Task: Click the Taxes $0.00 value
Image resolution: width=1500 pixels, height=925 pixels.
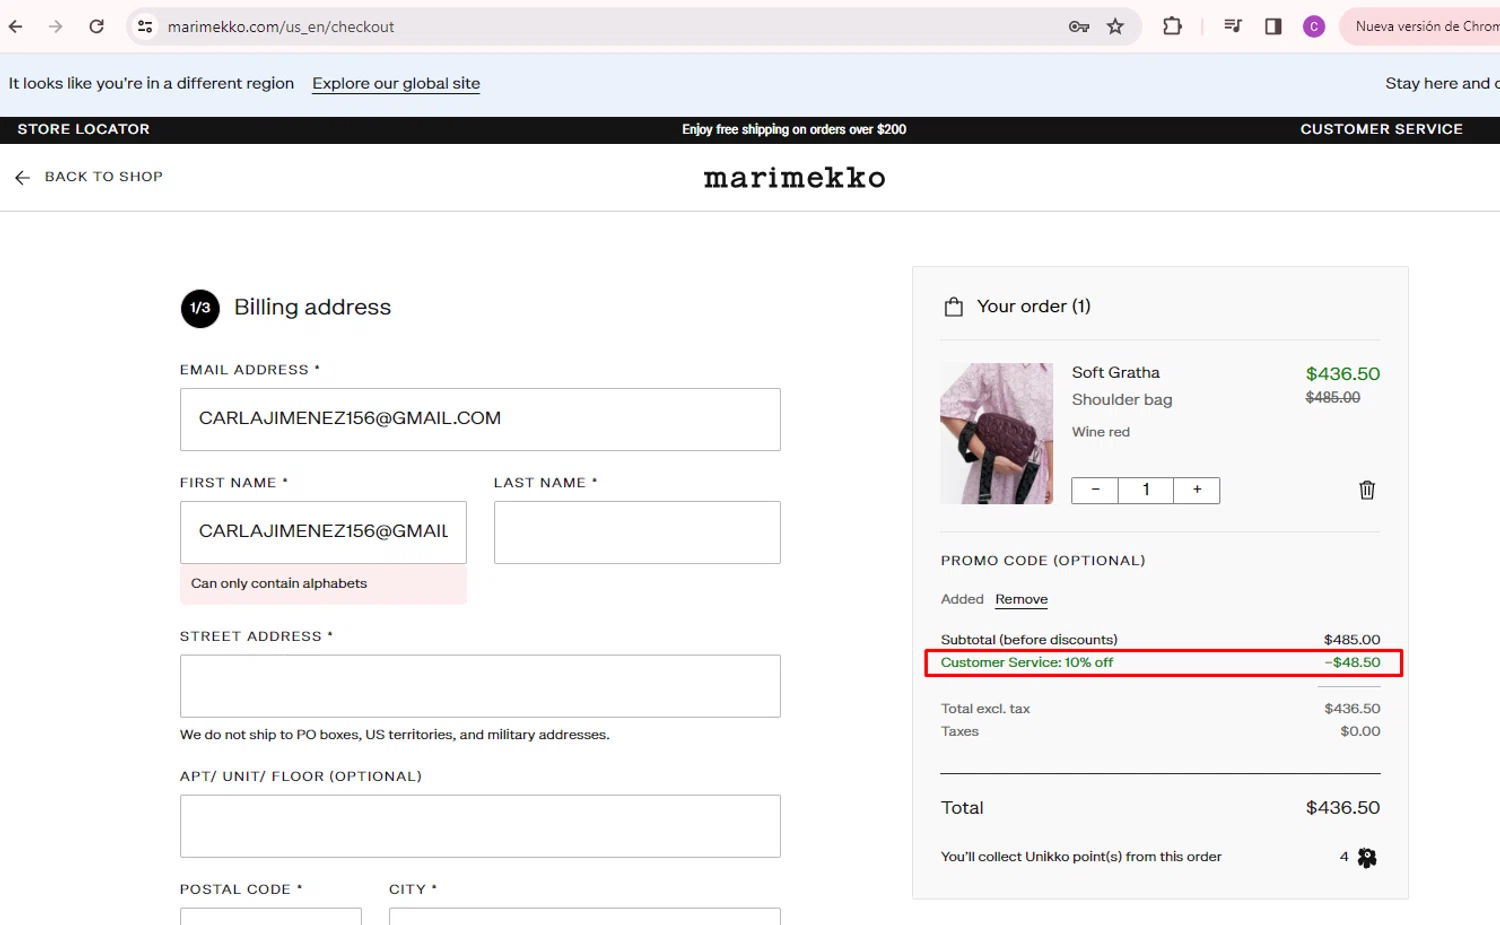Action: click(x=1360, y=731)
